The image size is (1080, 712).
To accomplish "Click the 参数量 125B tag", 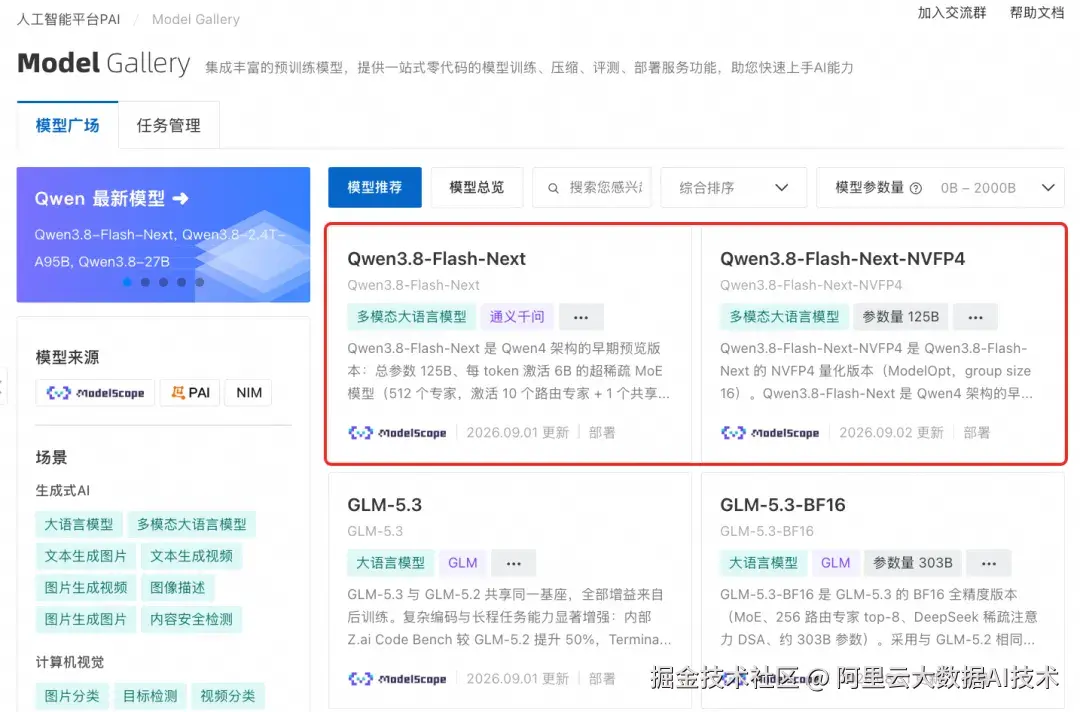I will pos(901,317).
